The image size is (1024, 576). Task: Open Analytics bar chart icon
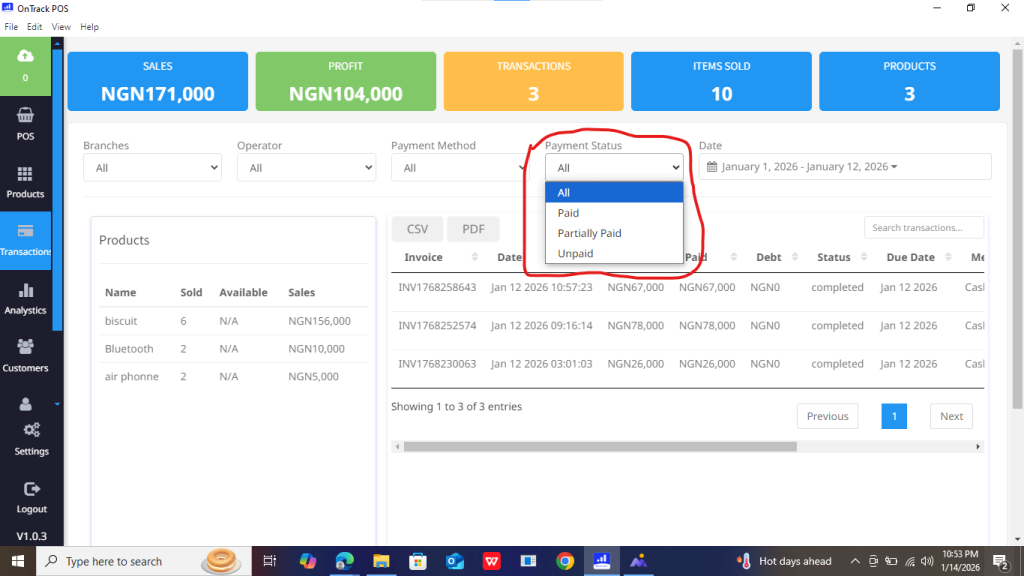(25, 291)
